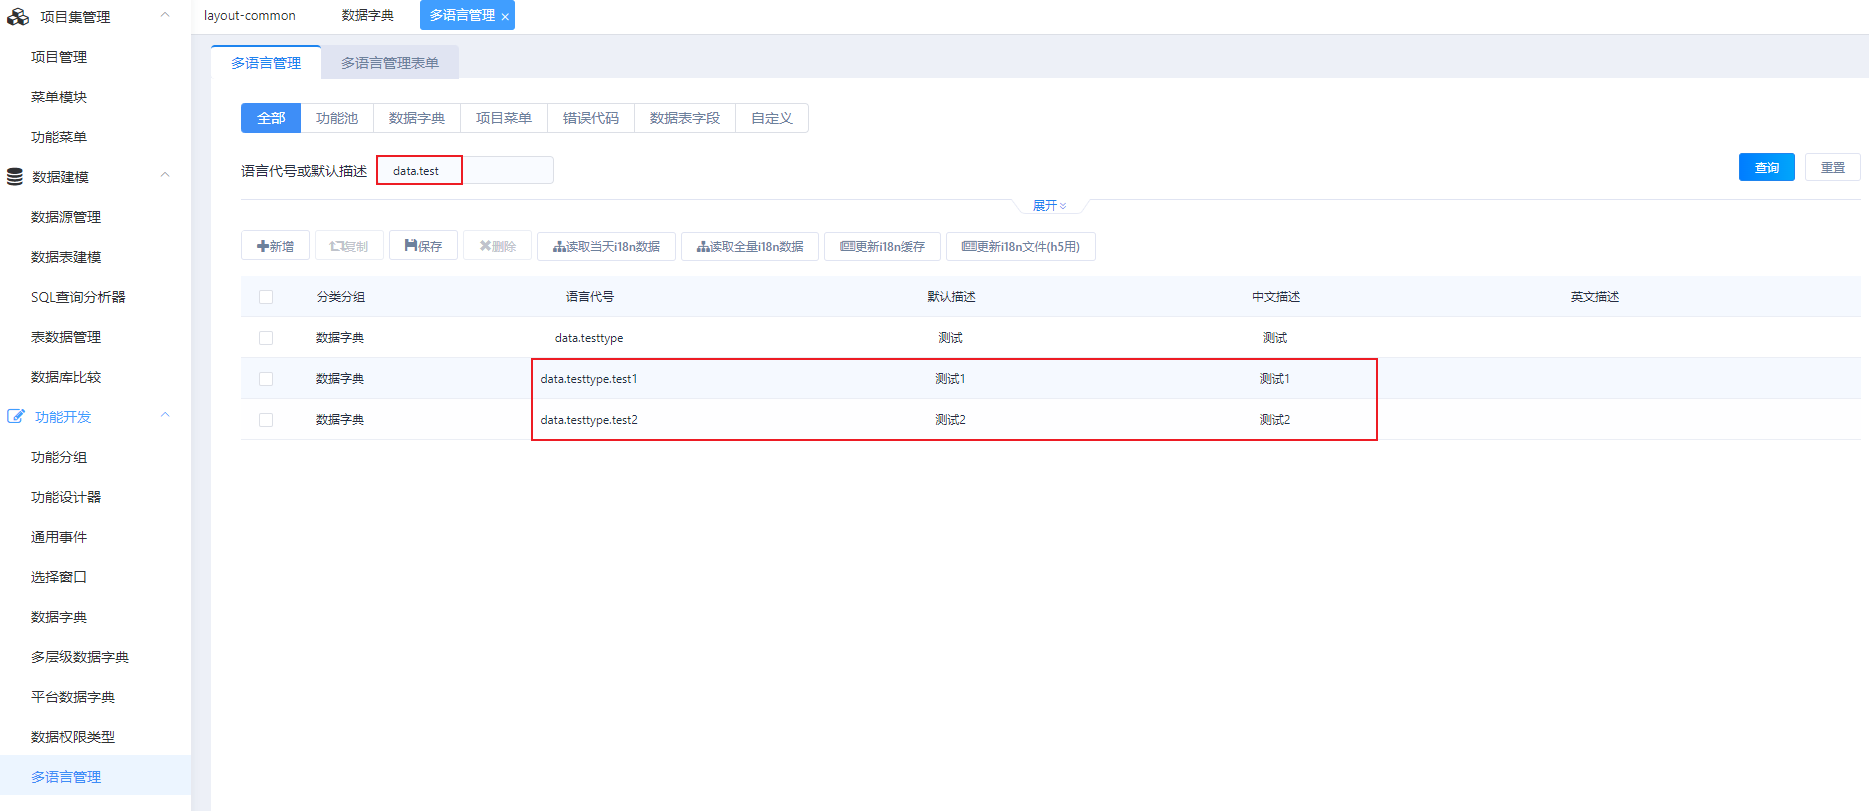The width and height of the screenshot is (1869, 811).
Task: Open 数据权限类型 in the sidebar
Action: pos(73,737)
